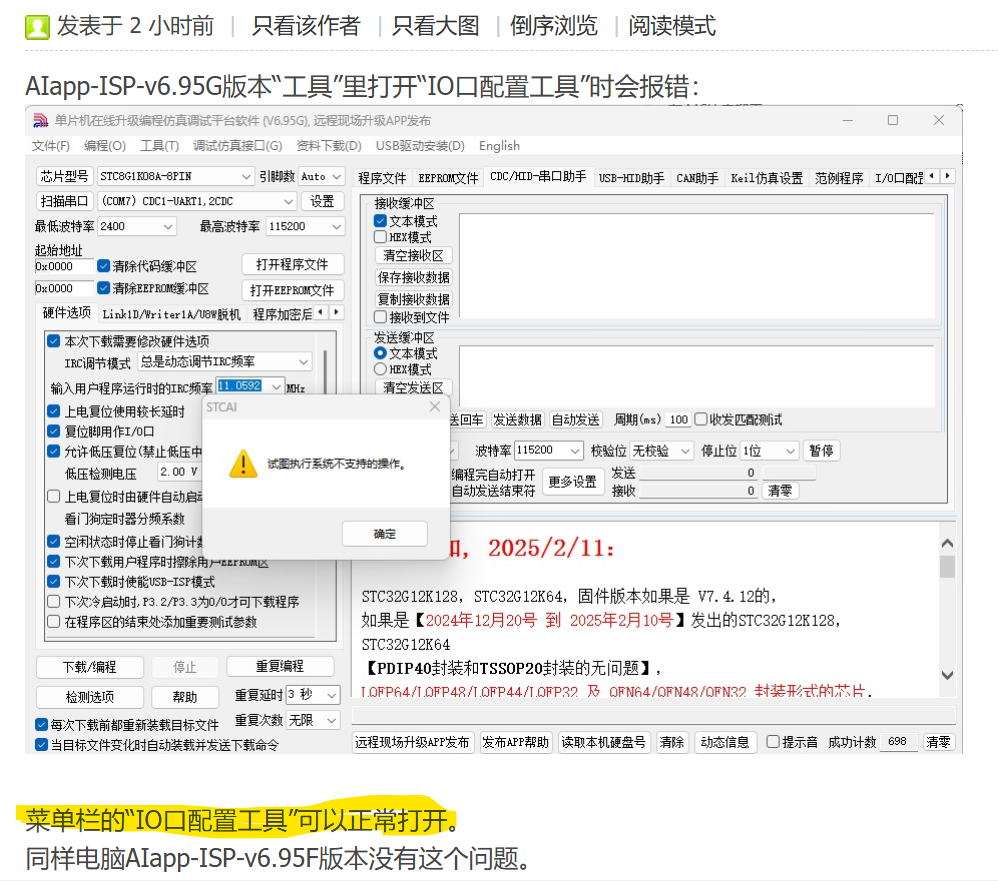Maximize the AIapp-ISP window

coord(893,120)
